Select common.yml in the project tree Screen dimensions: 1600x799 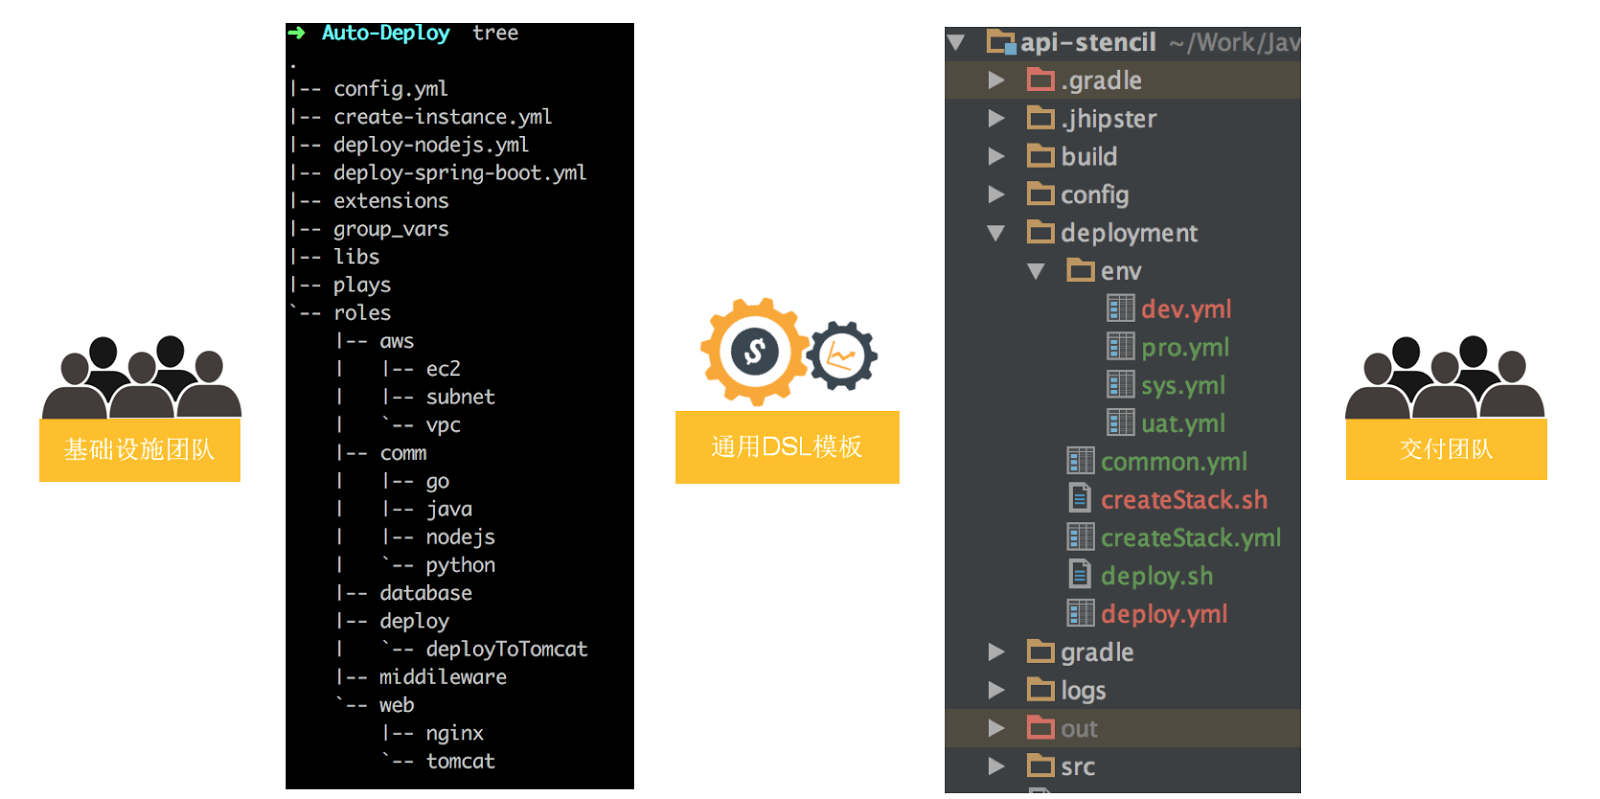click(1174, 461)
